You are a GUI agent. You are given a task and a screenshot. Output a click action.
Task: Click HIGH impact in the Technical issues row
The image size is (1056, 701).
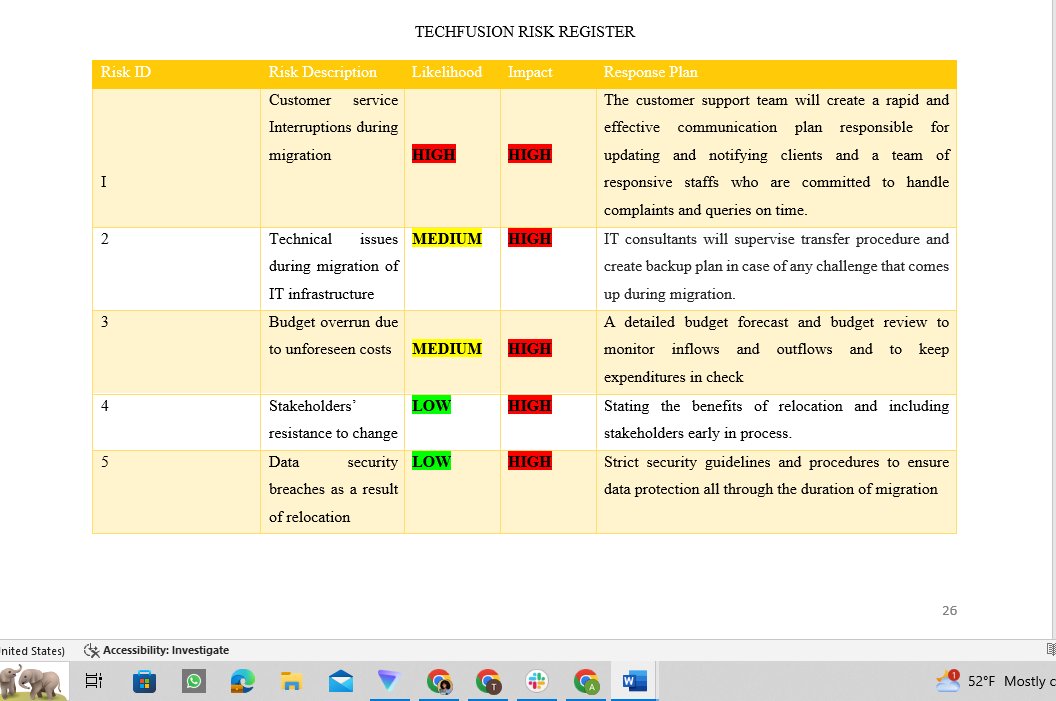pos(530,238)
